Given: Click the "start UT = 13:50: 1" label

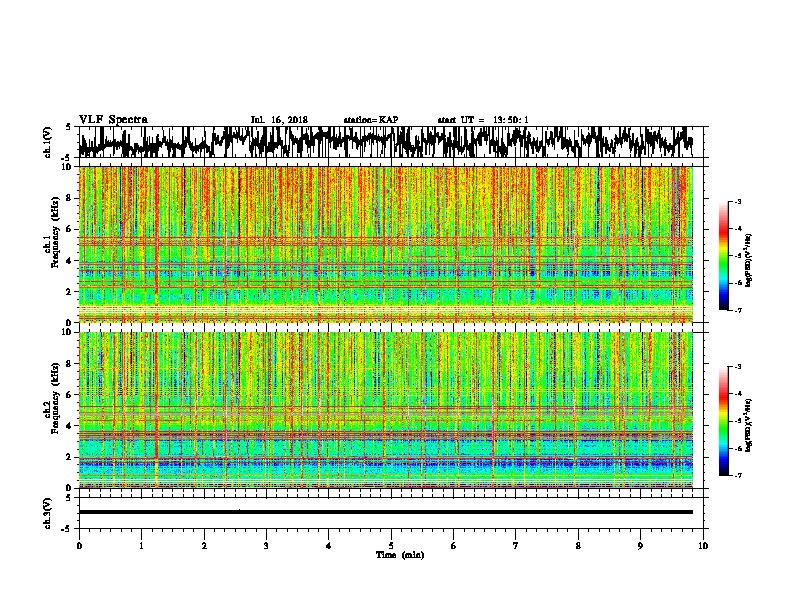Looking at the screenshot, I should [x=483, y=120].
